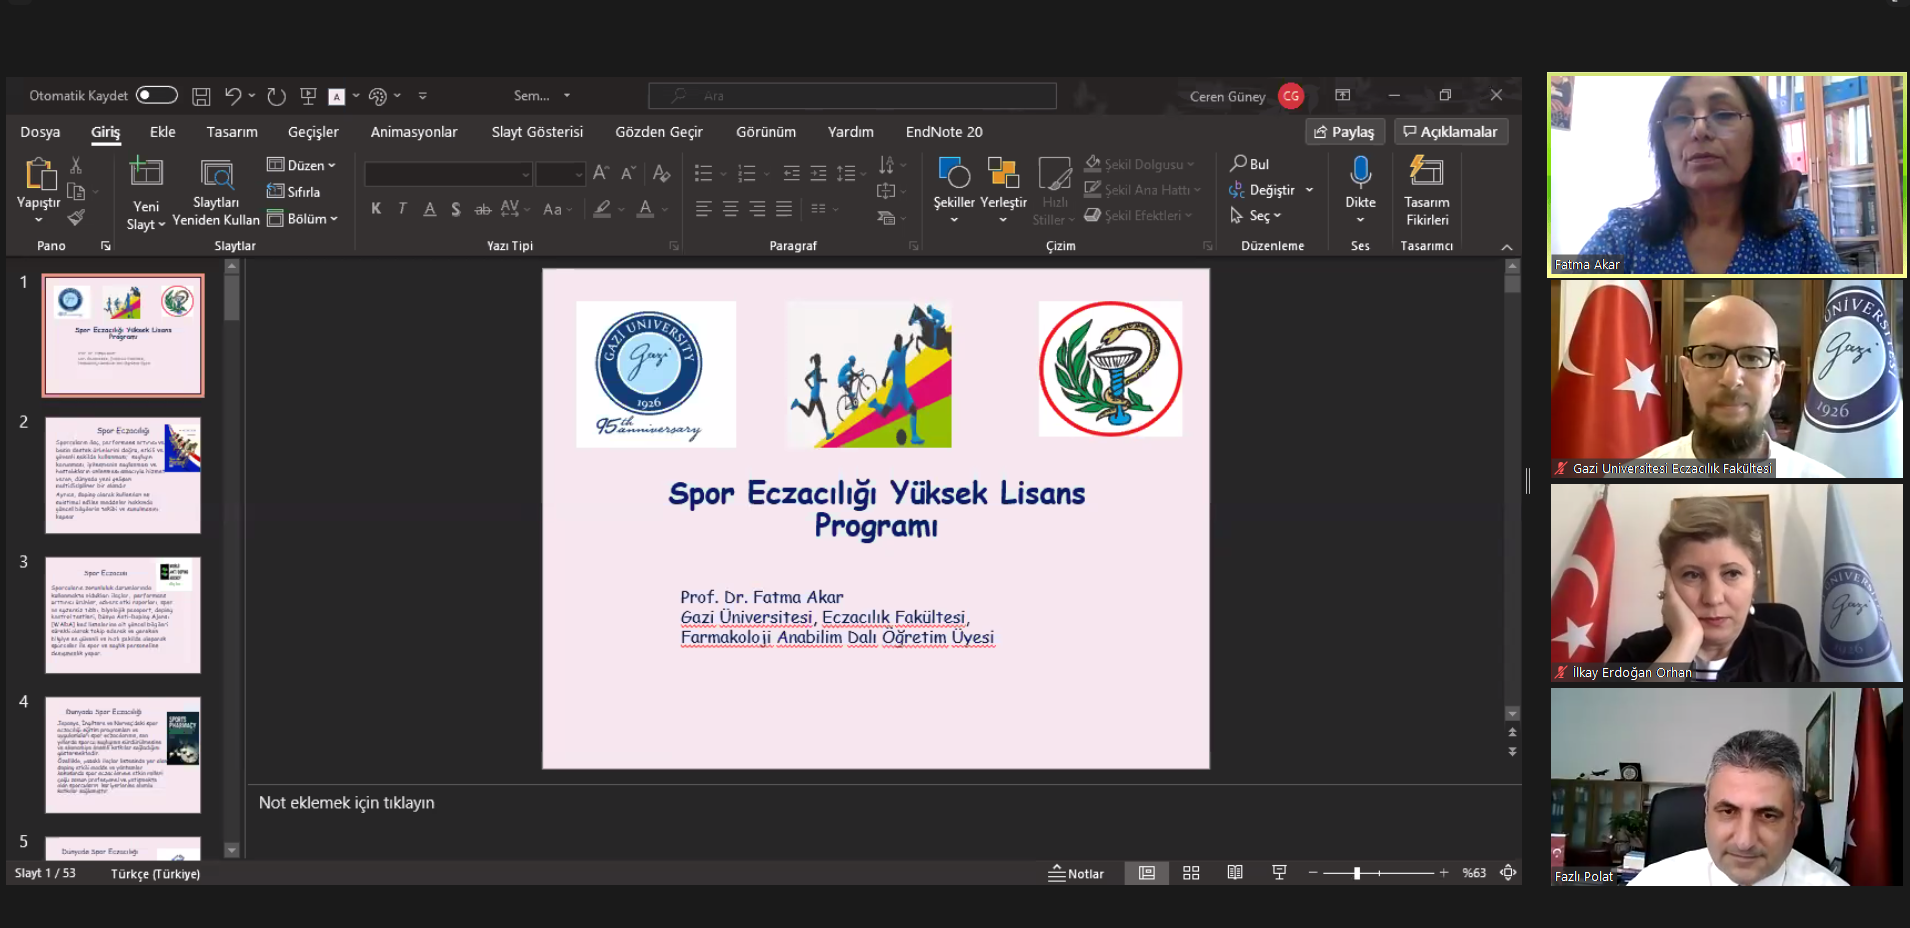Image resolution: width=1910 pixels, height=928 pixels.
Task: Click the justify text icon
Action: pyautogui.click(x=784, y=209)
